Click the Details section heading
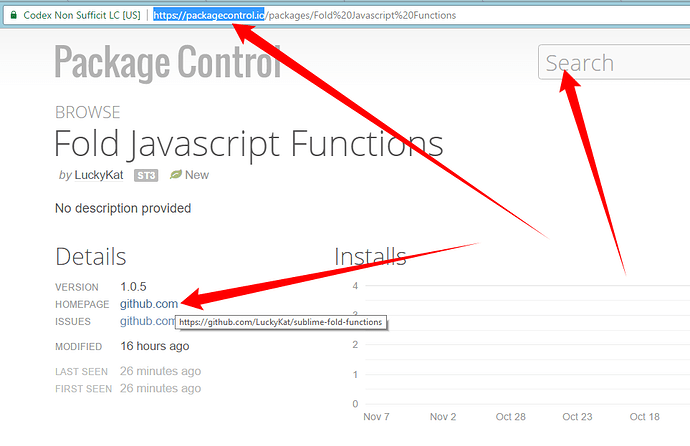Image resolution: width=690 pixels, height=446 pixels. 90,257
